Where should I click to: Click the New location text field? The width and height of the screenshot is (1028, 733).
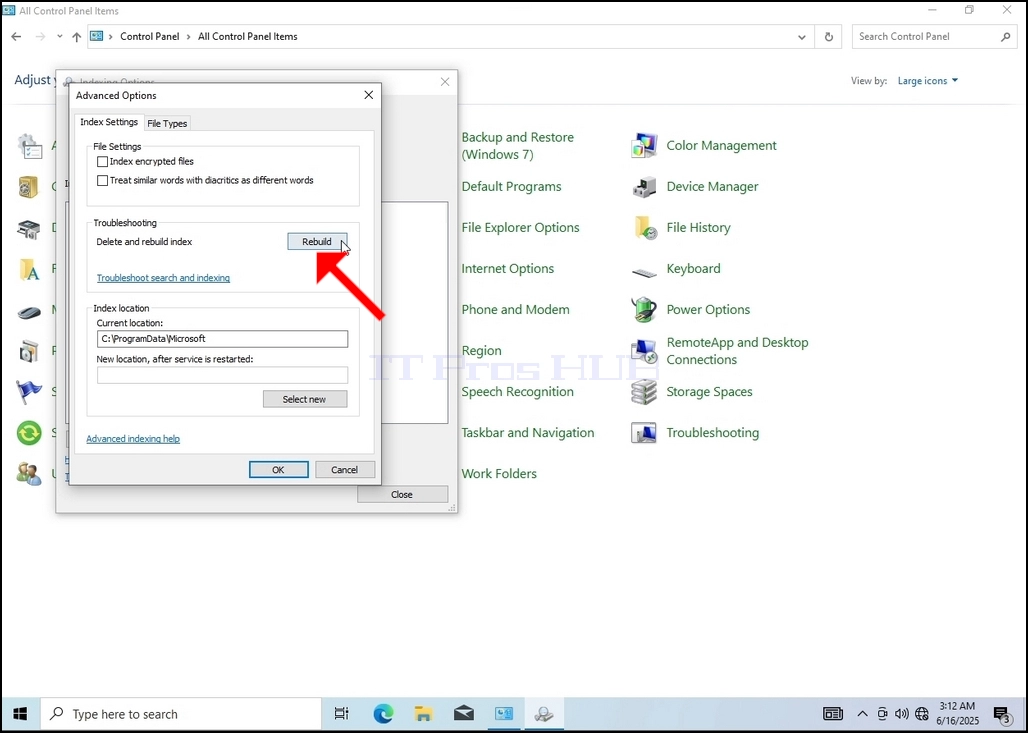click(x=222, y=375)
